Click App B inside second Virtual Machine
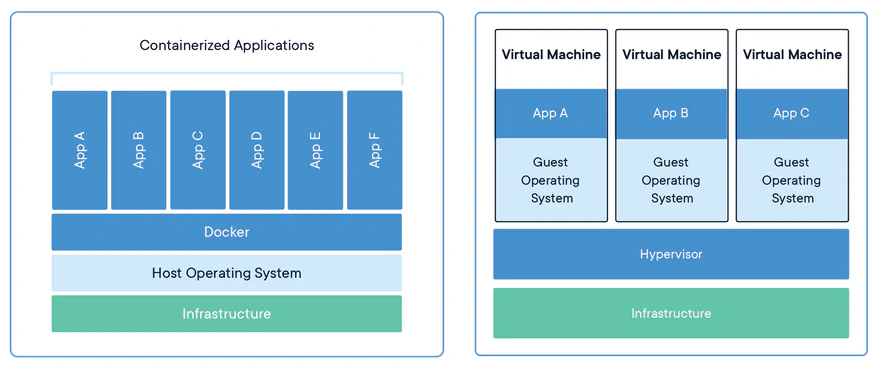 [672, 113]
